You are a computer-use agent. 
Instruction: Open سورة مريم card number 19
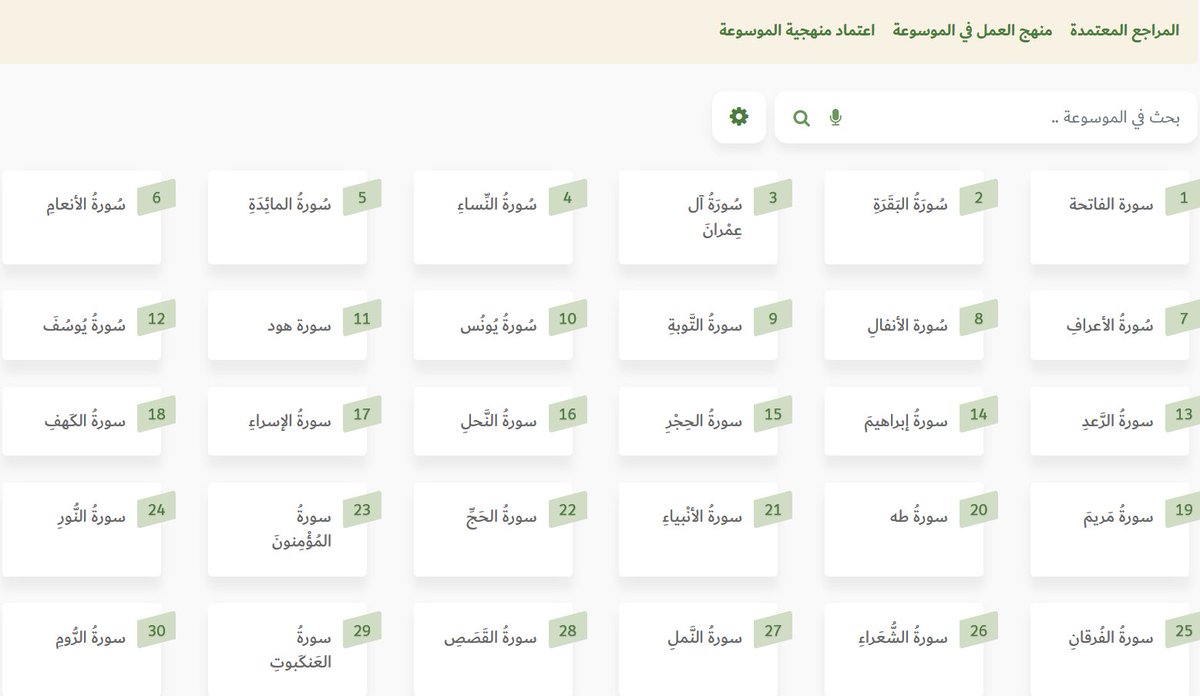pos(1108,528)
